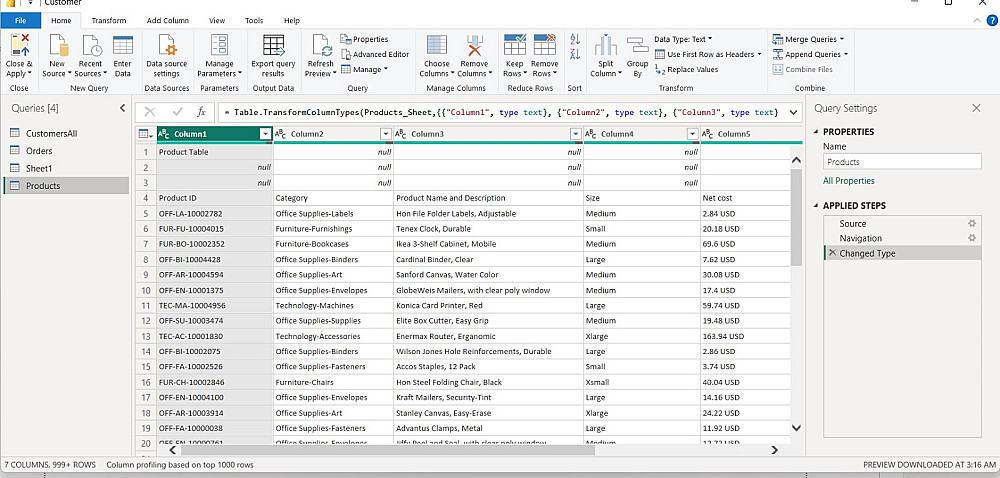1000x478 pixels.
Task: Click the fx add step icon
Action: point(201,112)
